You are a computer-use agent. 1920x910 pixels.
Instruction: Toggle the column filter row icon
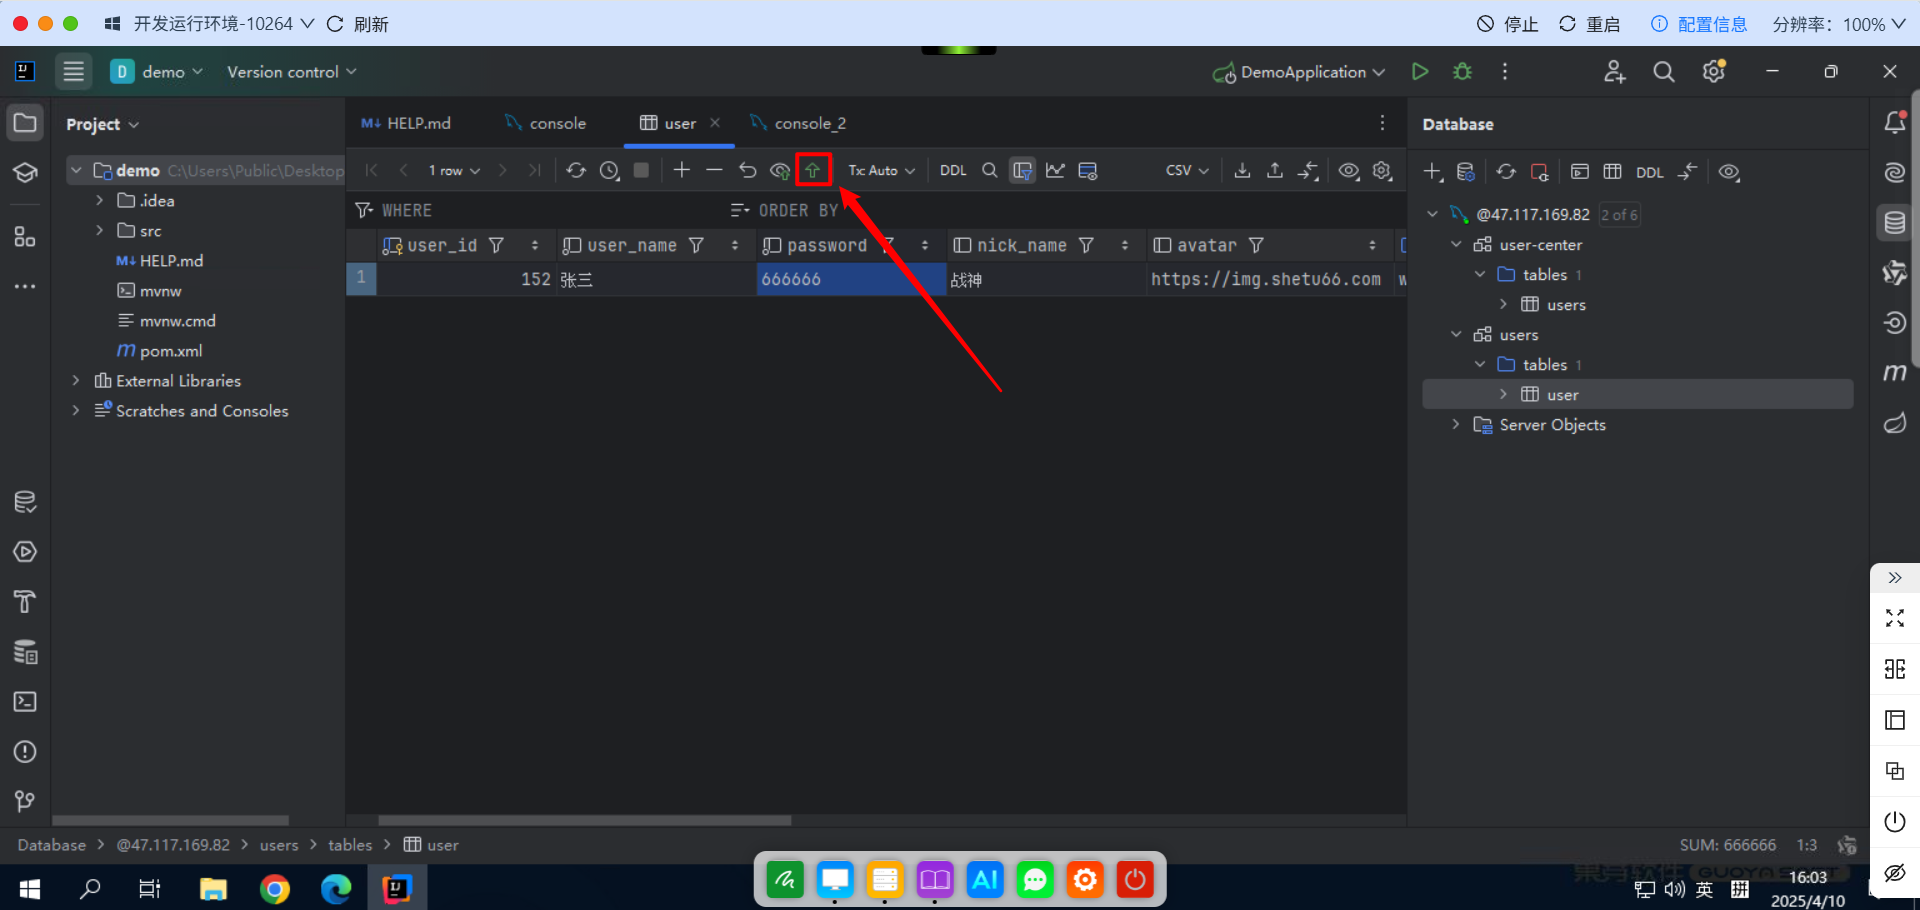tap(1022, 171)
